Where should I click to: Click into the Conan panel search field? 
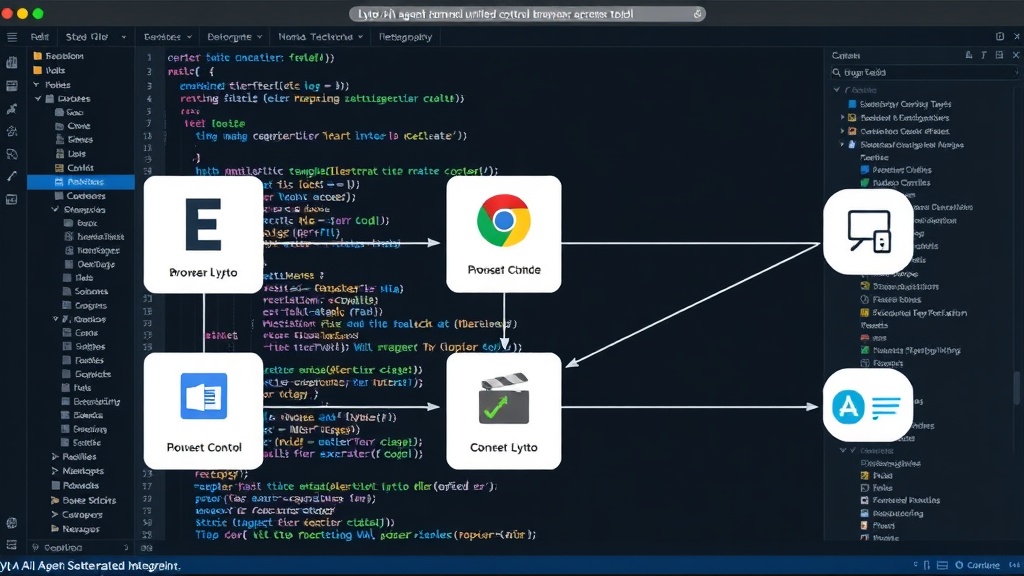point(923,72)
